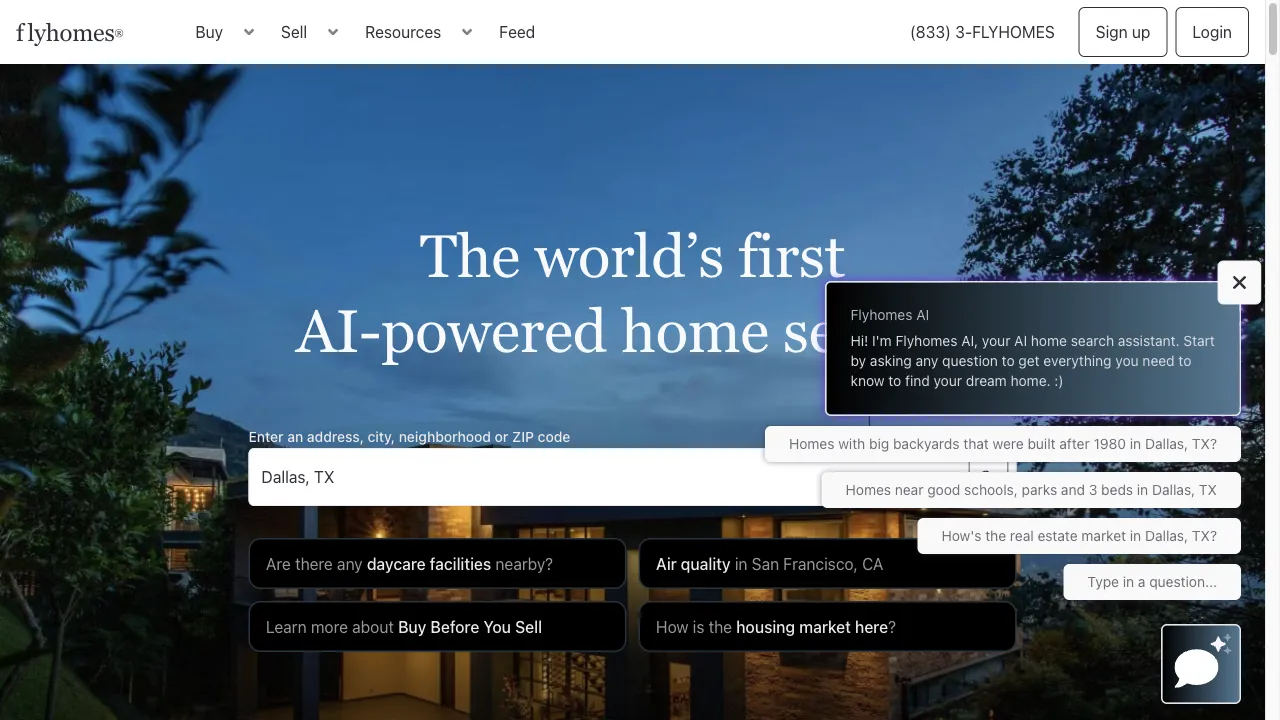Click the Sign up button

(1123, 32)
